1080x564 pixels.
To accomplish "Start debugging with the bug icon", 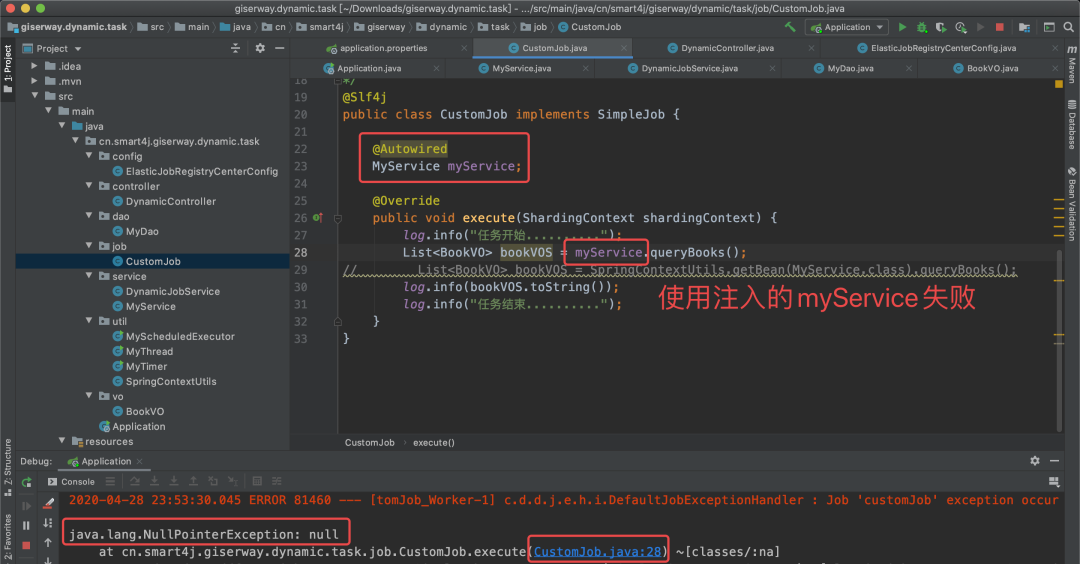I will click(922, 27).
